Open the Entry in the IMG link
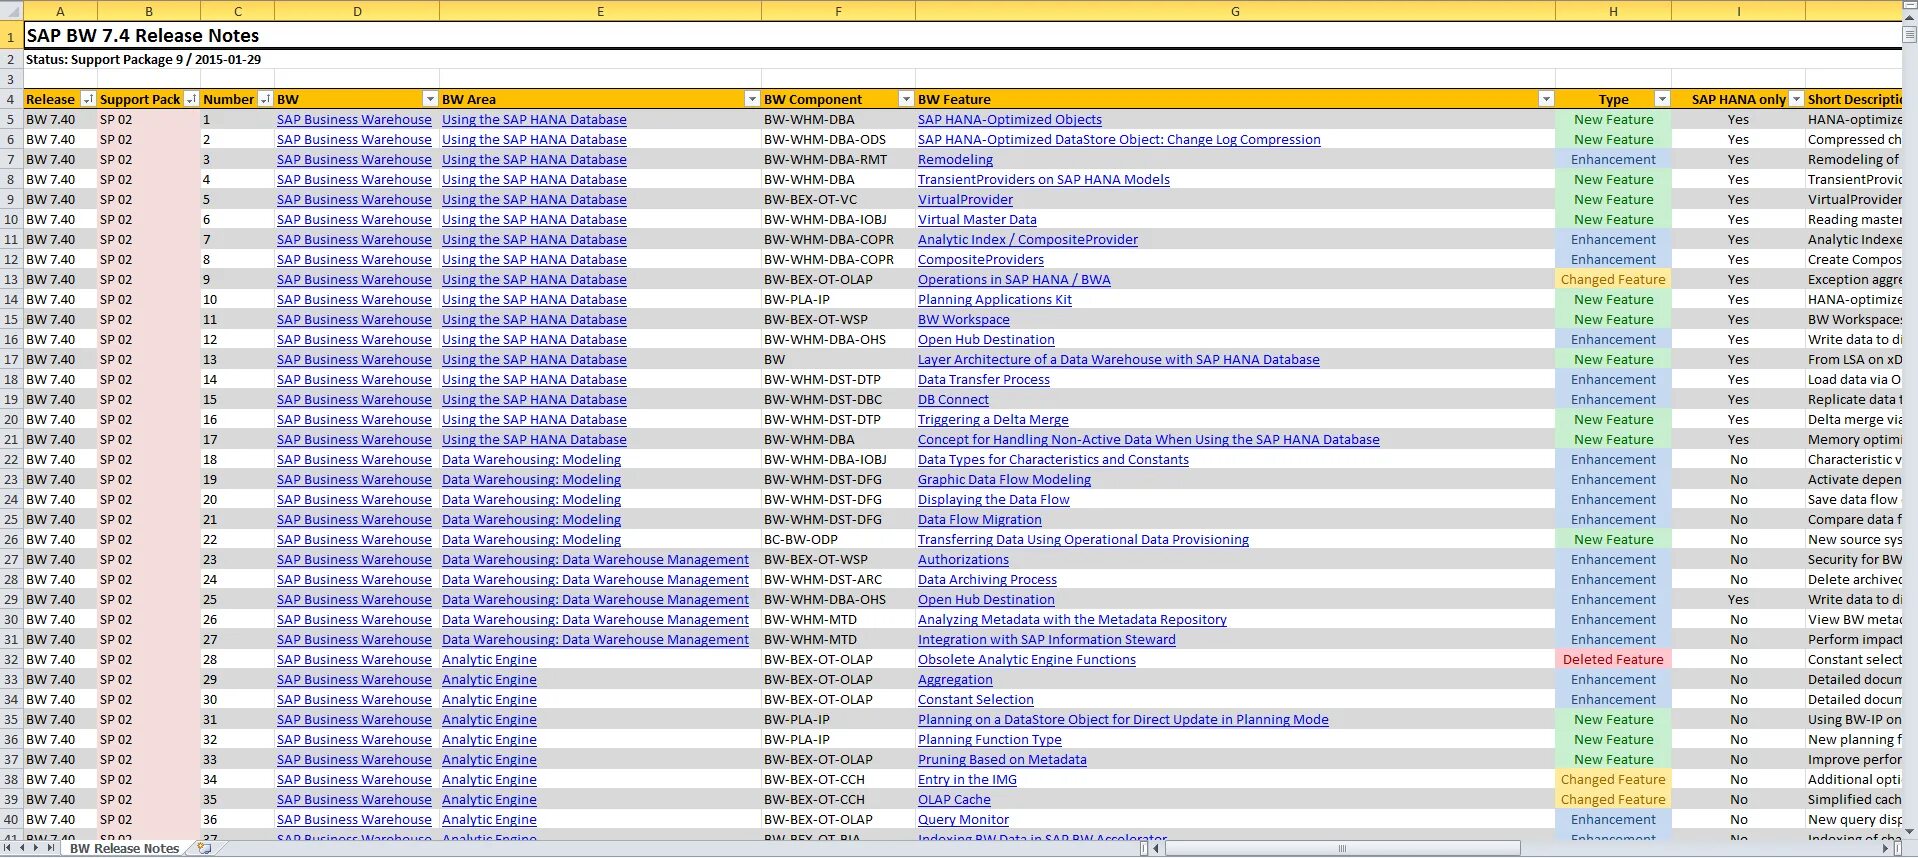 pyautogui.click(x=967, y=779)
